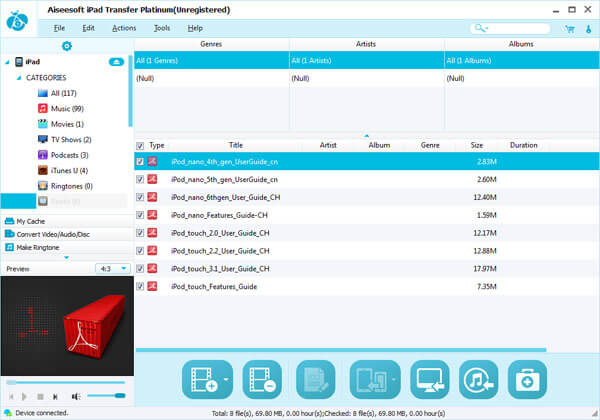The image size is (600, 420).
Task: Open Convert Video/Audio/Disc section
Action: click(x=67, y=234)
